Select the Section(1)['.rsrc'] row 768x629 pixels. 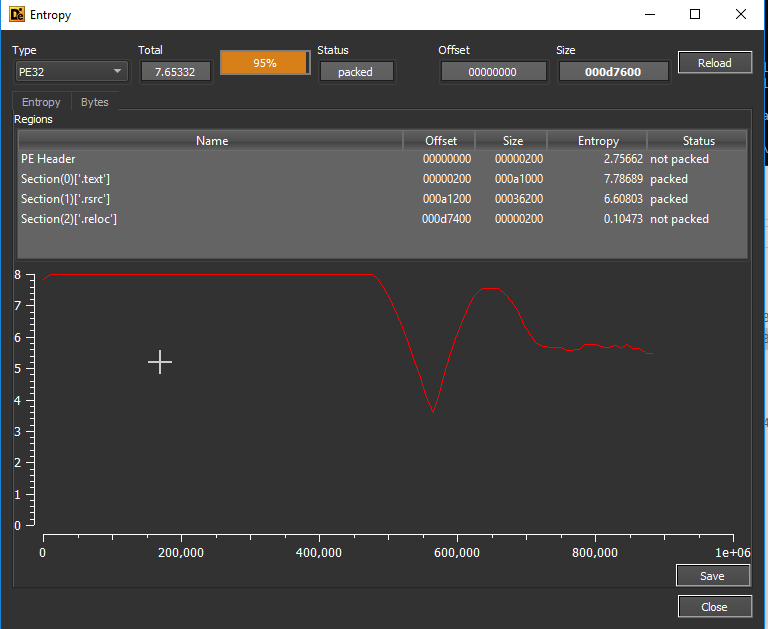click(x=383, y=199)
